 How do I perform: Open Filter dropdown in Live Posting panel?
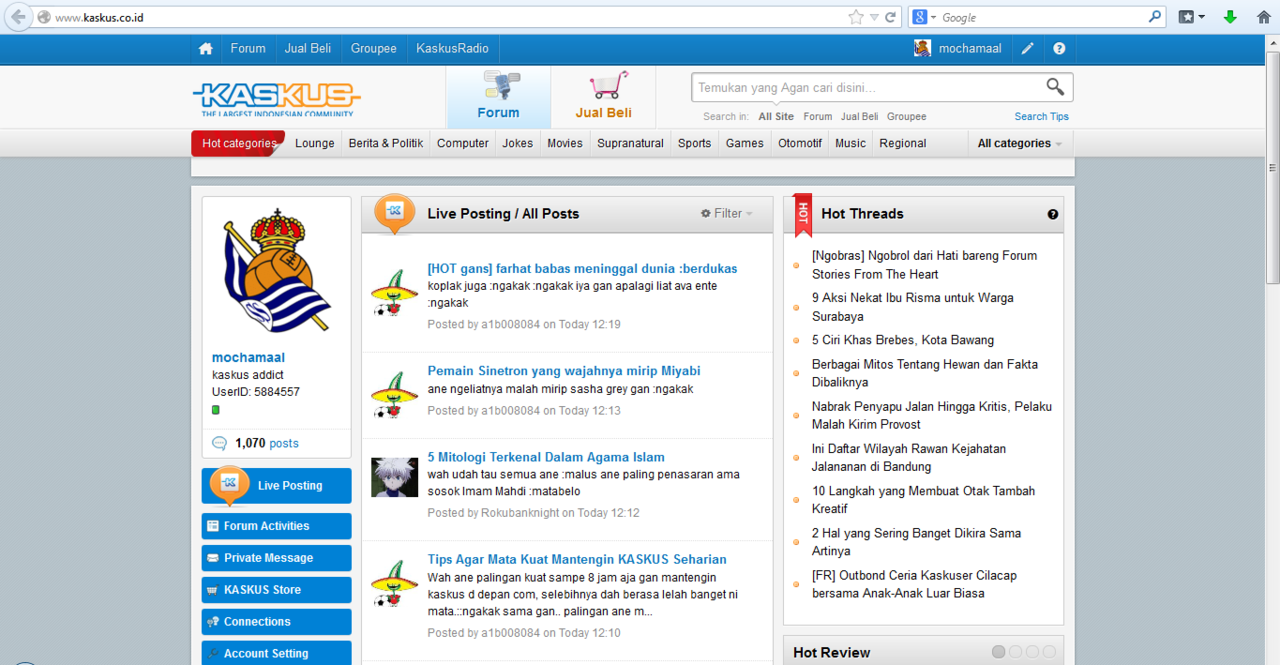[727, 213]
